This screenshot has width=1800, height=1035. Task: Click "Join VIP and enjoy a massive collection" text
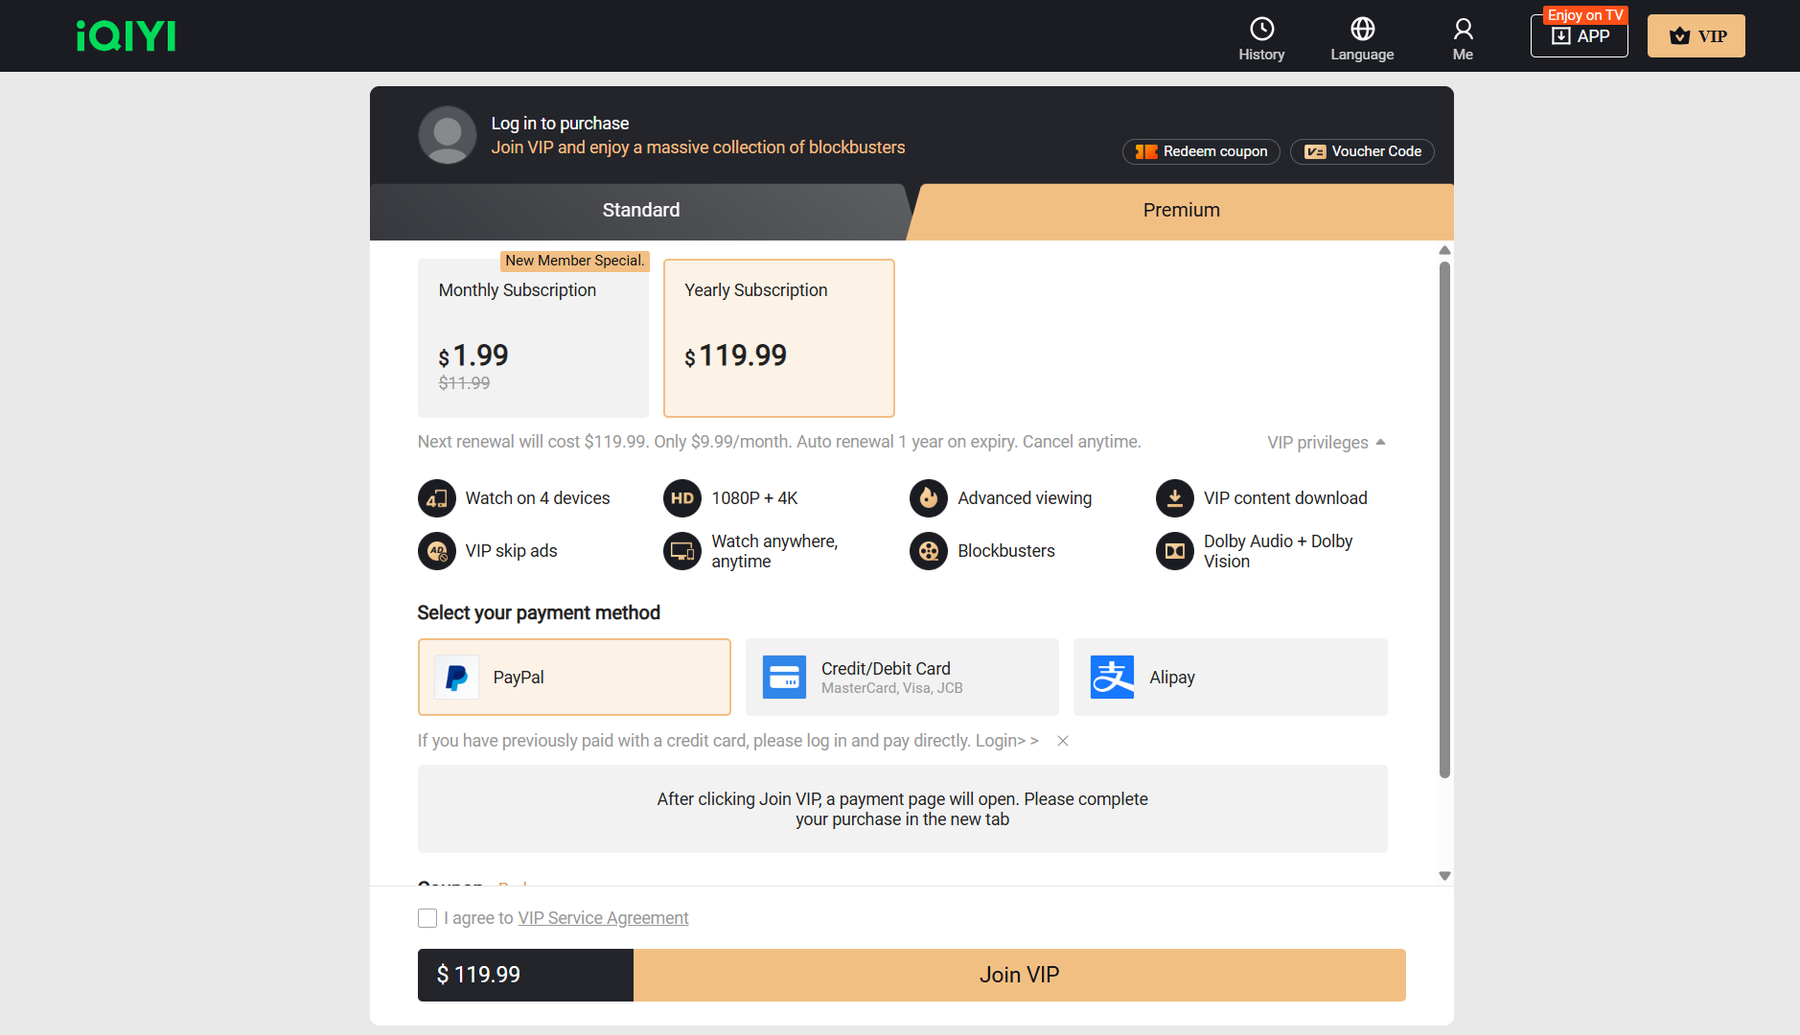tap(698, 147)
